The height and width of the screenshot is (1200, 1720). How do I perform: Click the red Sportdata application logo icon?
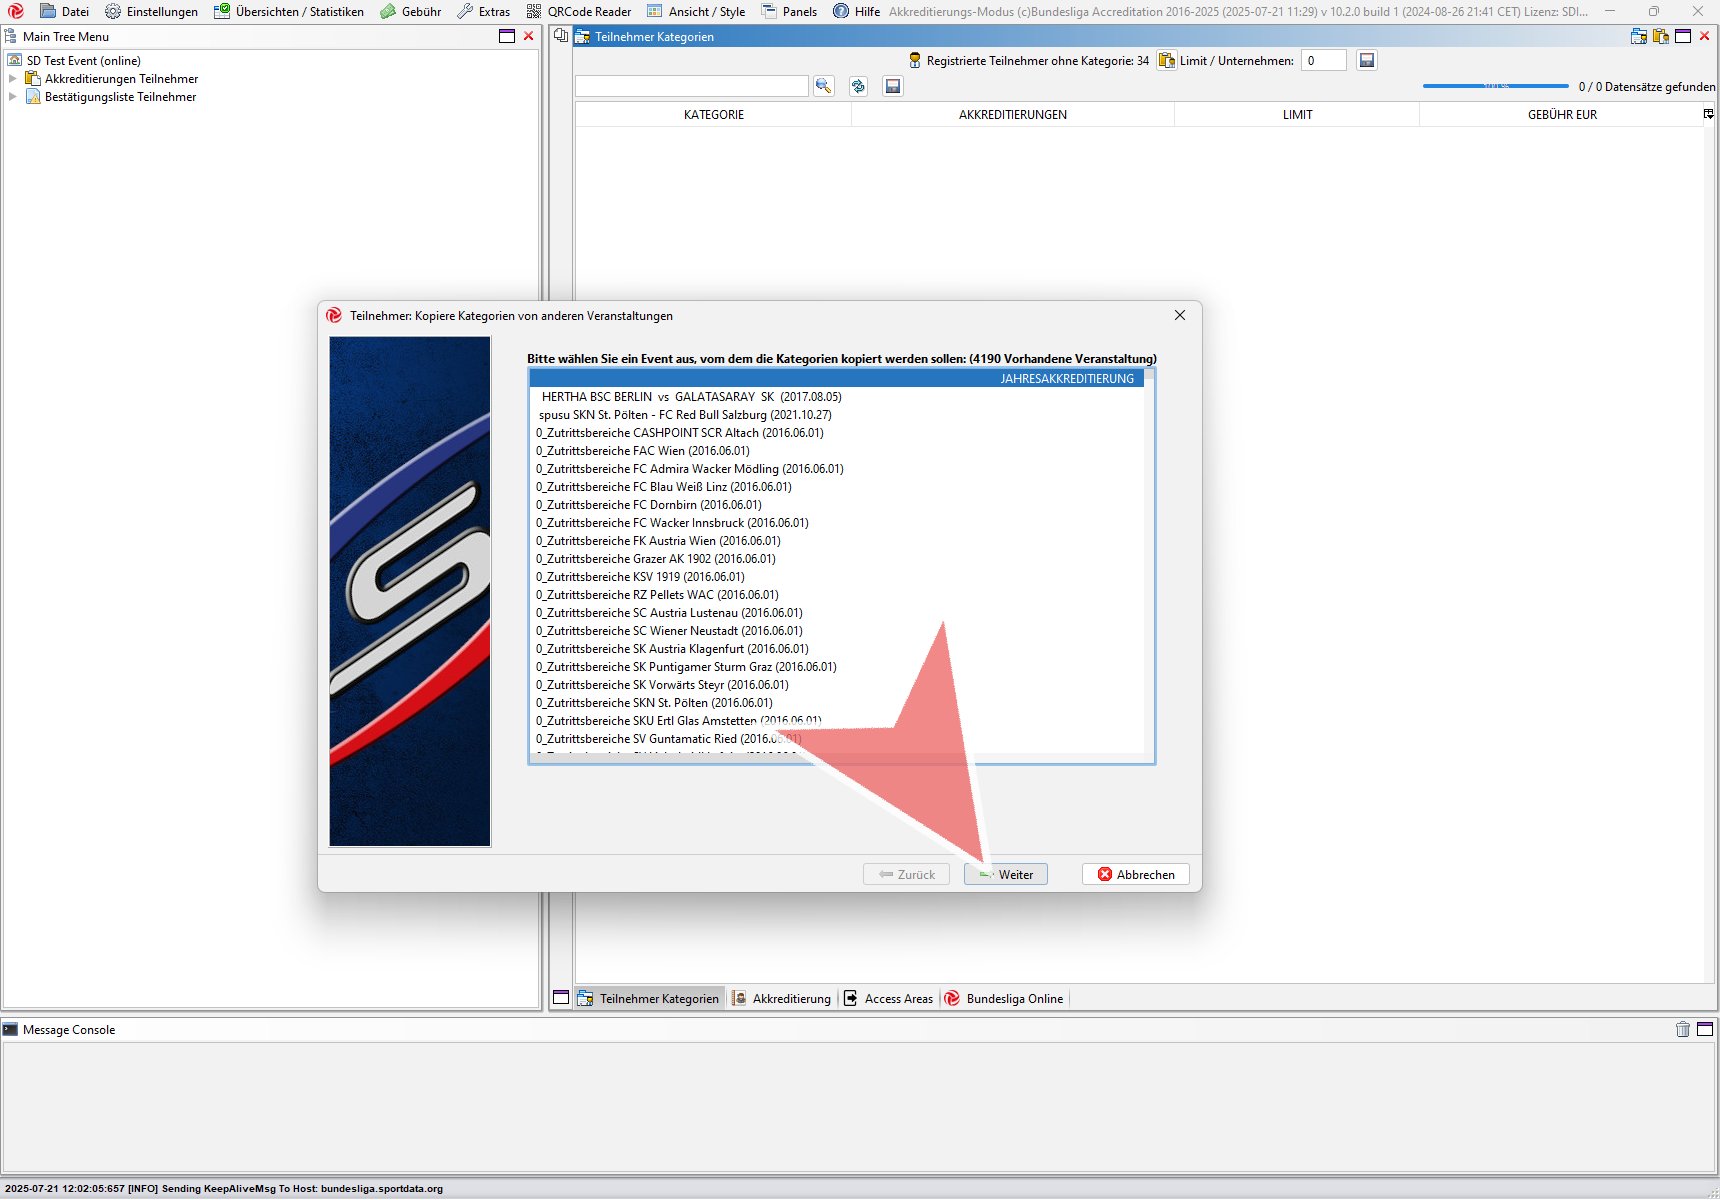tap(16, 11)
